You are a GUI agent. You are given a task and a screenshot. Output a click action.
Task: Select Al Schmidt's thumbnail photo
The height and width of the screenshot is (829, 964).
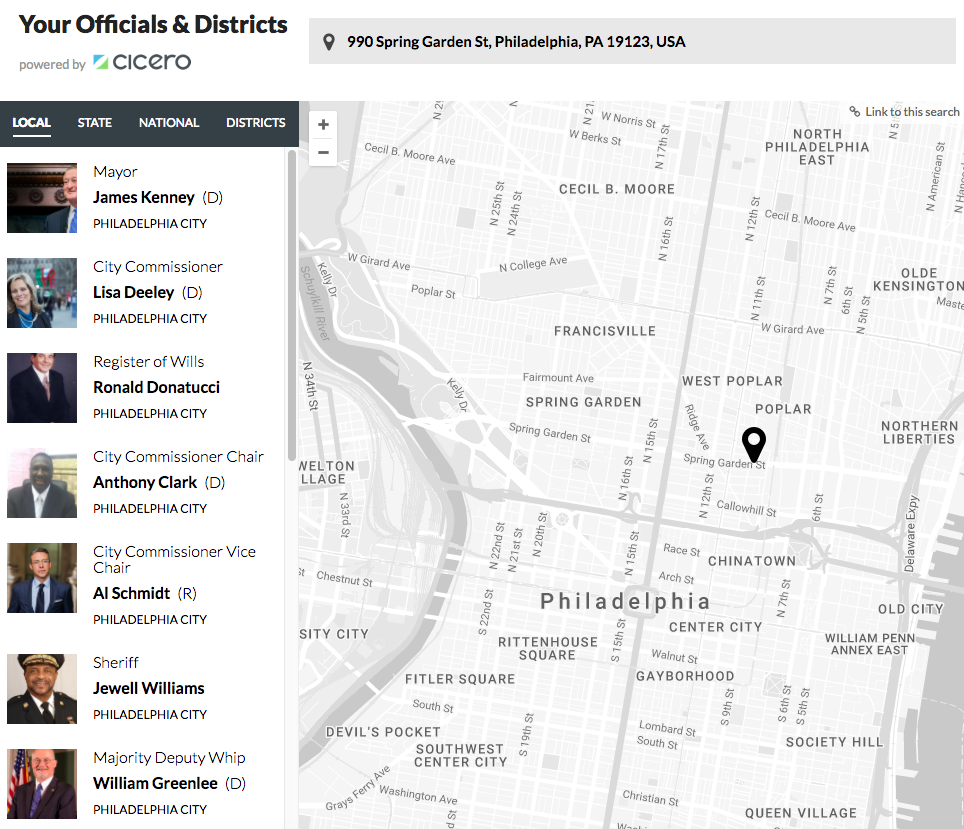[x=42, y=578]
